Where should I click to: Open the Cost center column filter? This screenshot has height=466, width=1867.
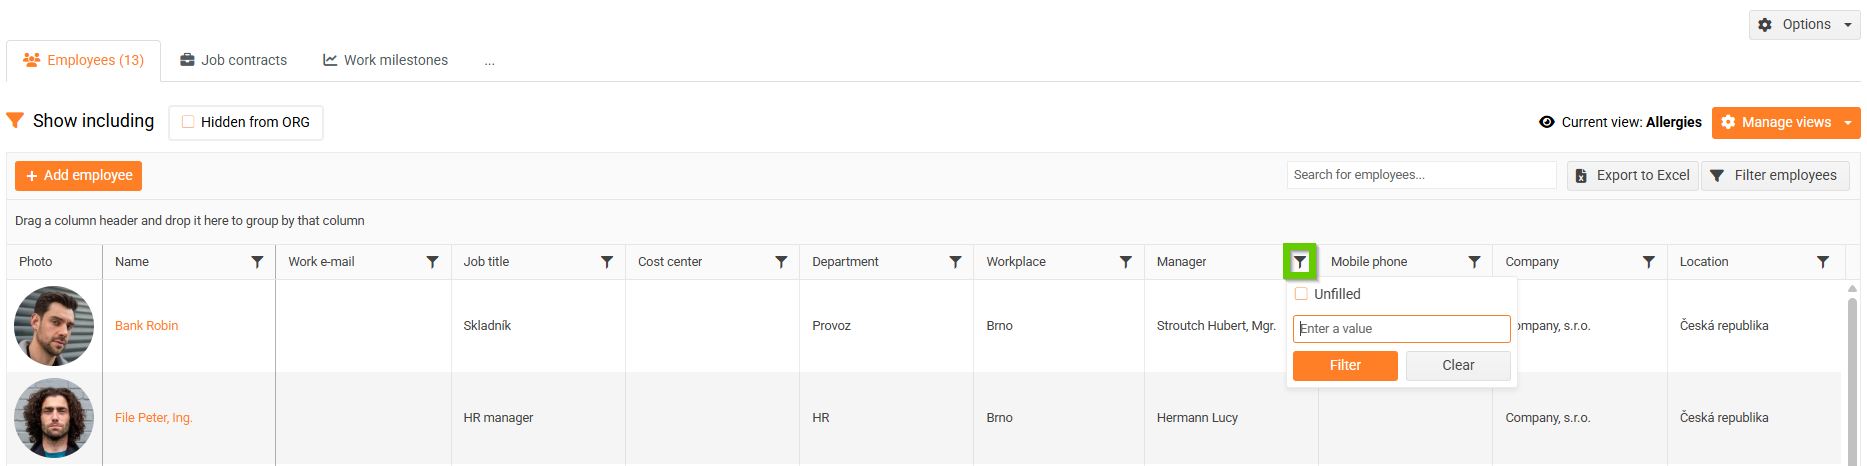click(x=781, y=262)
